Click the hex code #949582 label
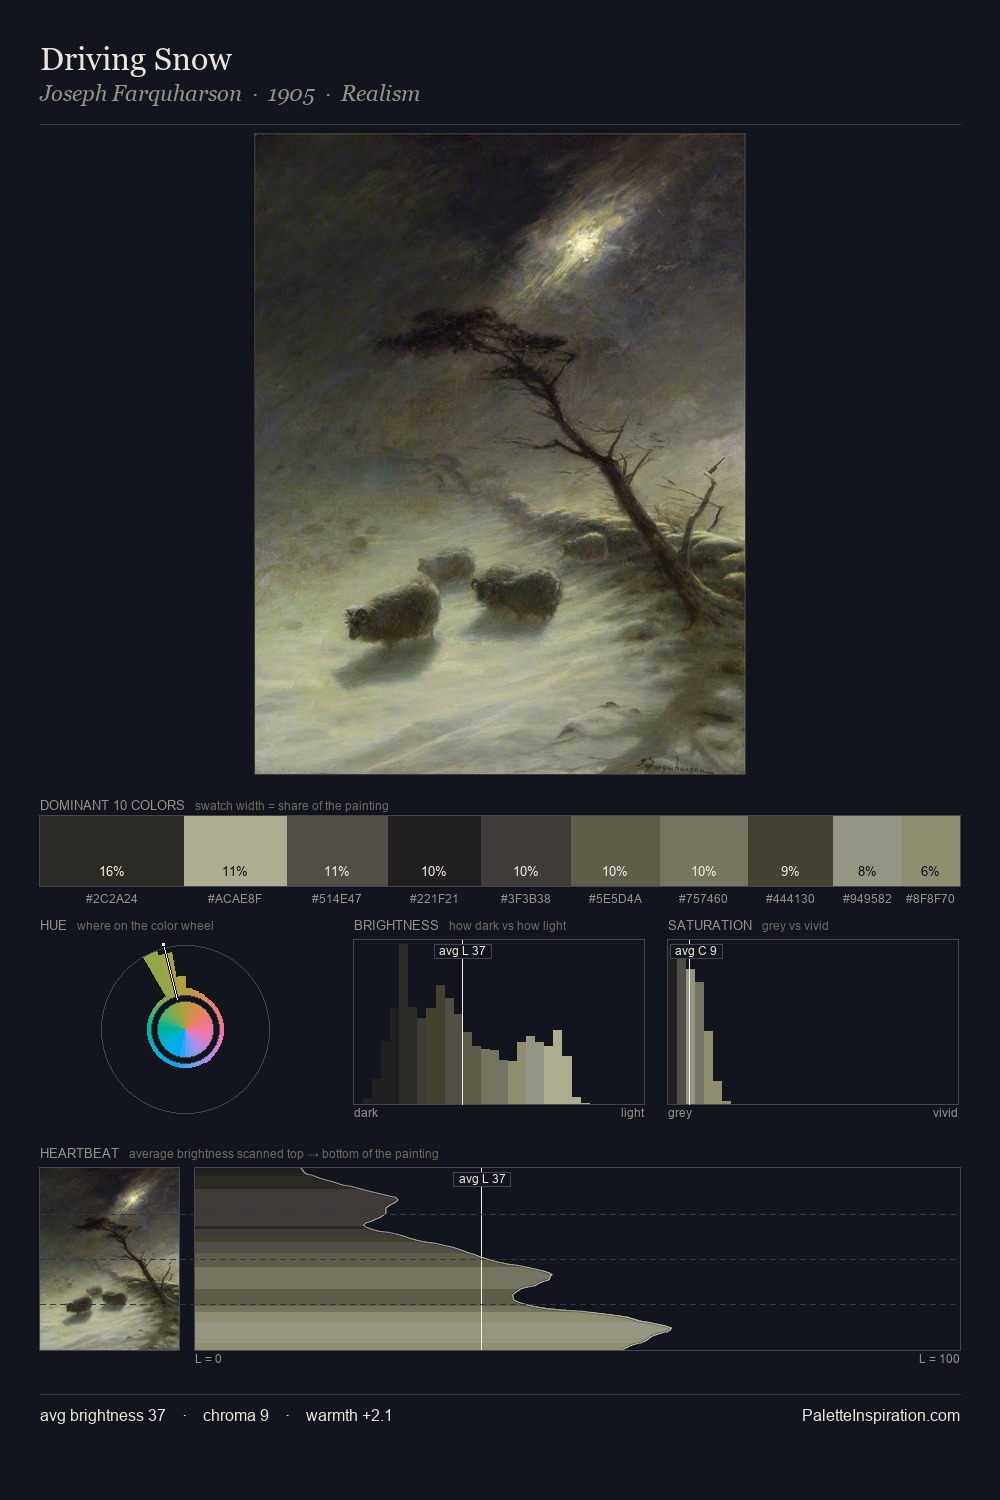Image resolution: width=1000 pixels, height=1500 pixels. tap(867, 899)
